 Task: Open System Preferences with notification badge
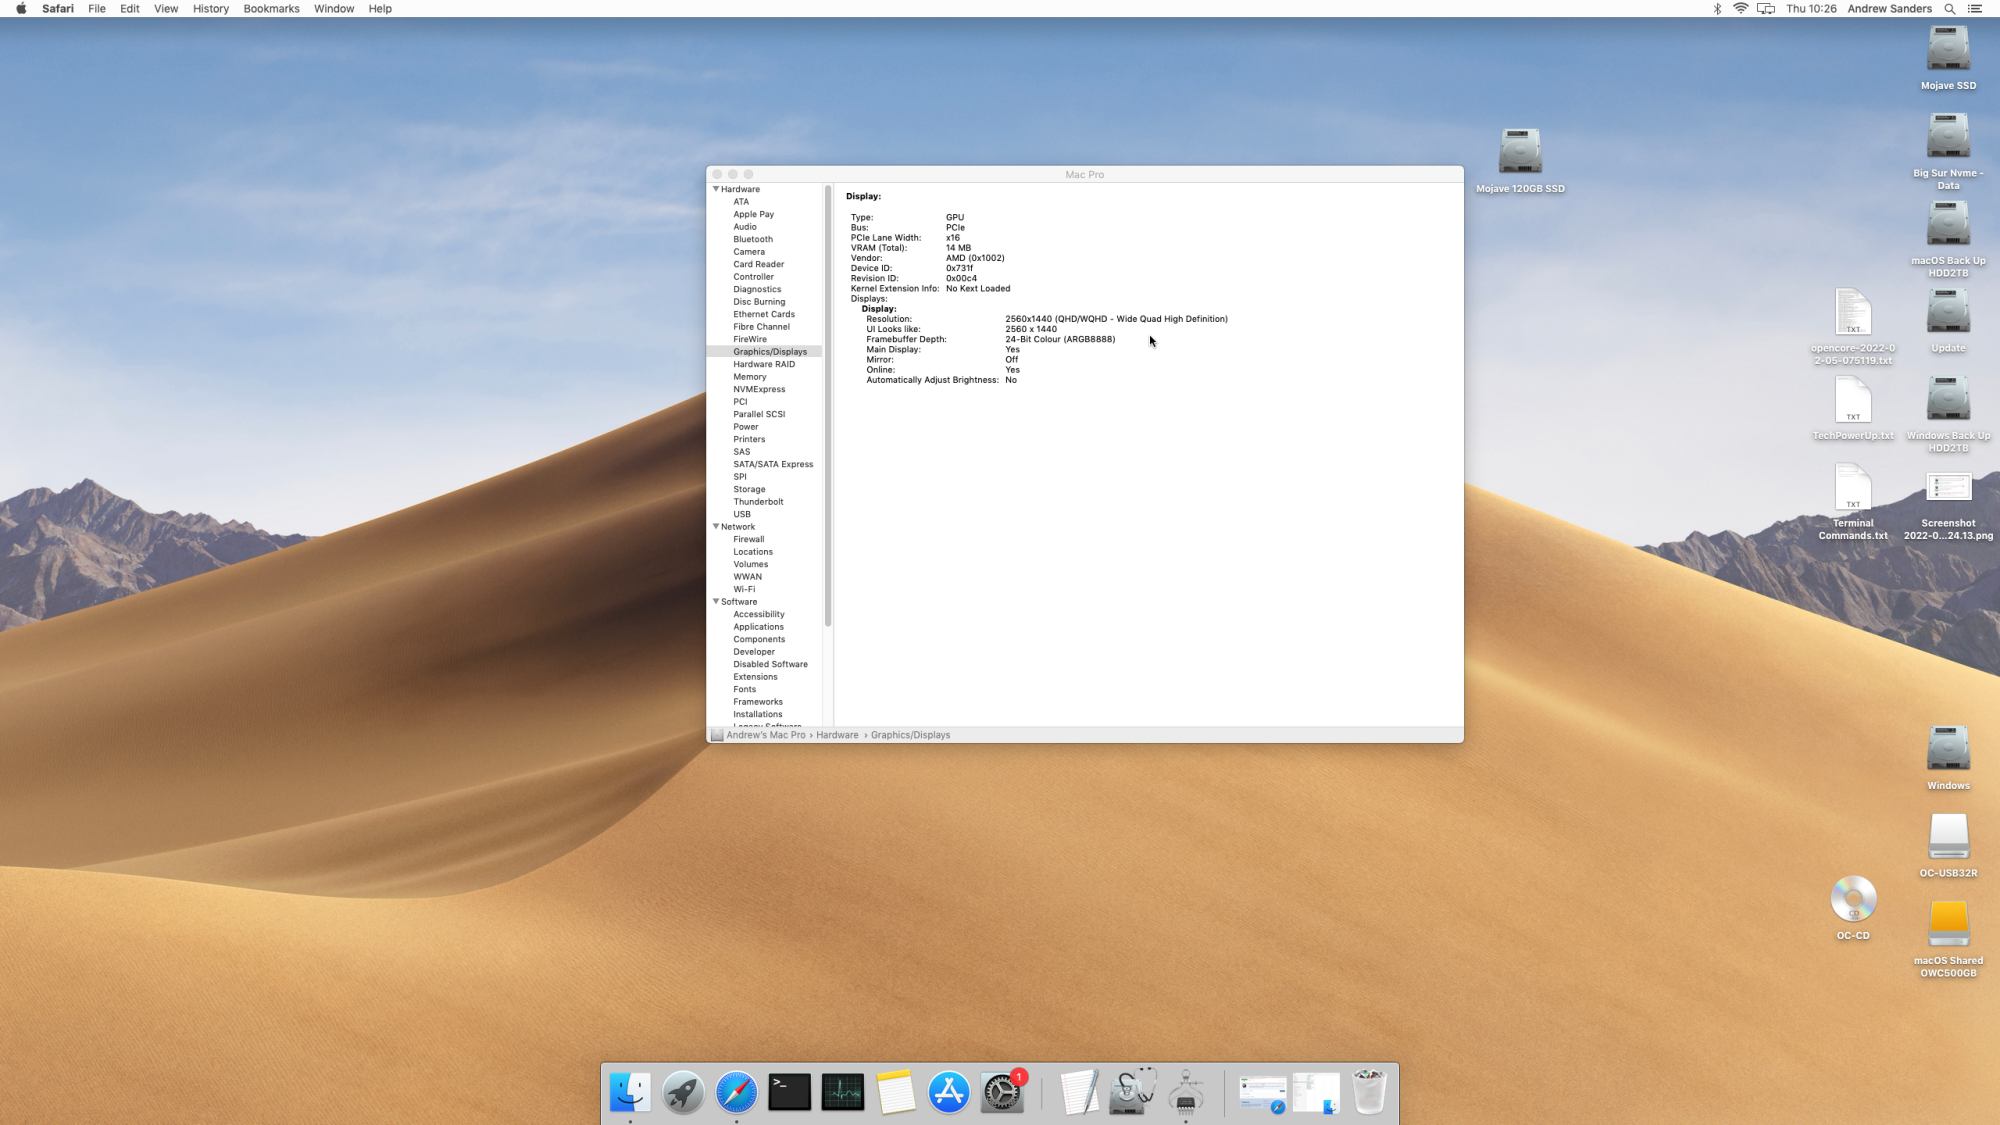coord(1002,1092)
